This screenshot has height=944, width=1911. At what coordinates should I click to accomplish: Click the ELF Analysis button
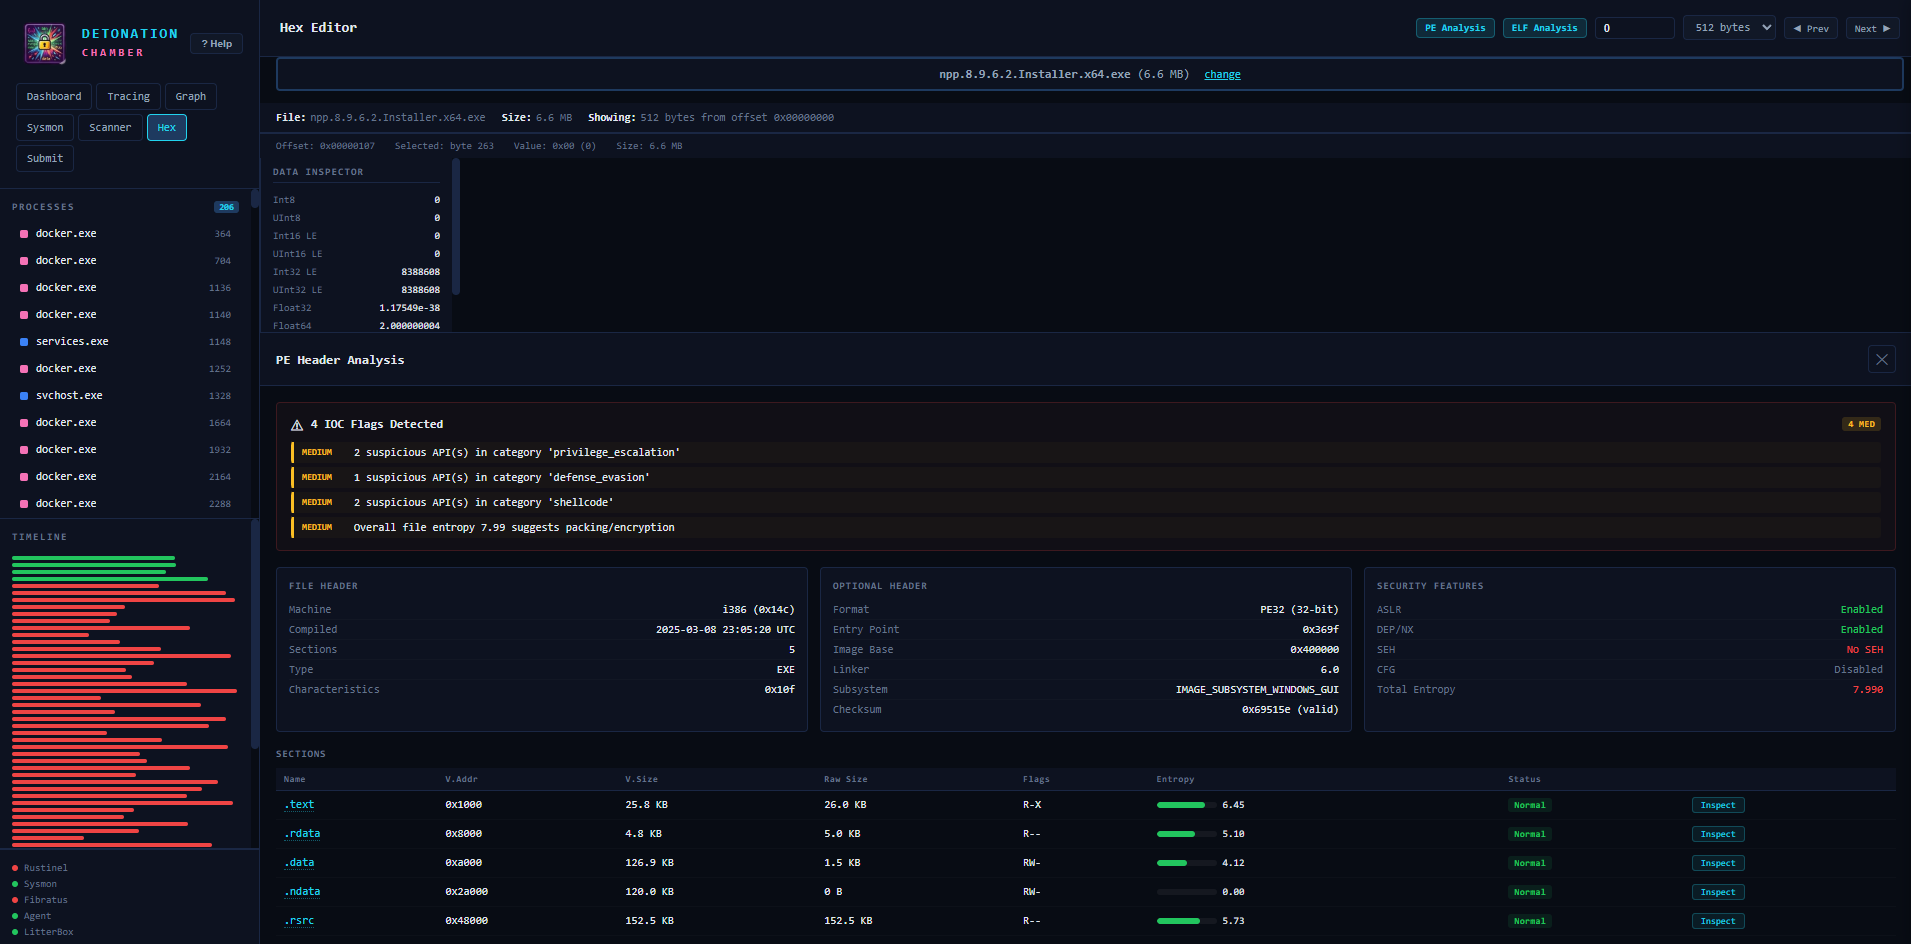tap(1544, 28)
